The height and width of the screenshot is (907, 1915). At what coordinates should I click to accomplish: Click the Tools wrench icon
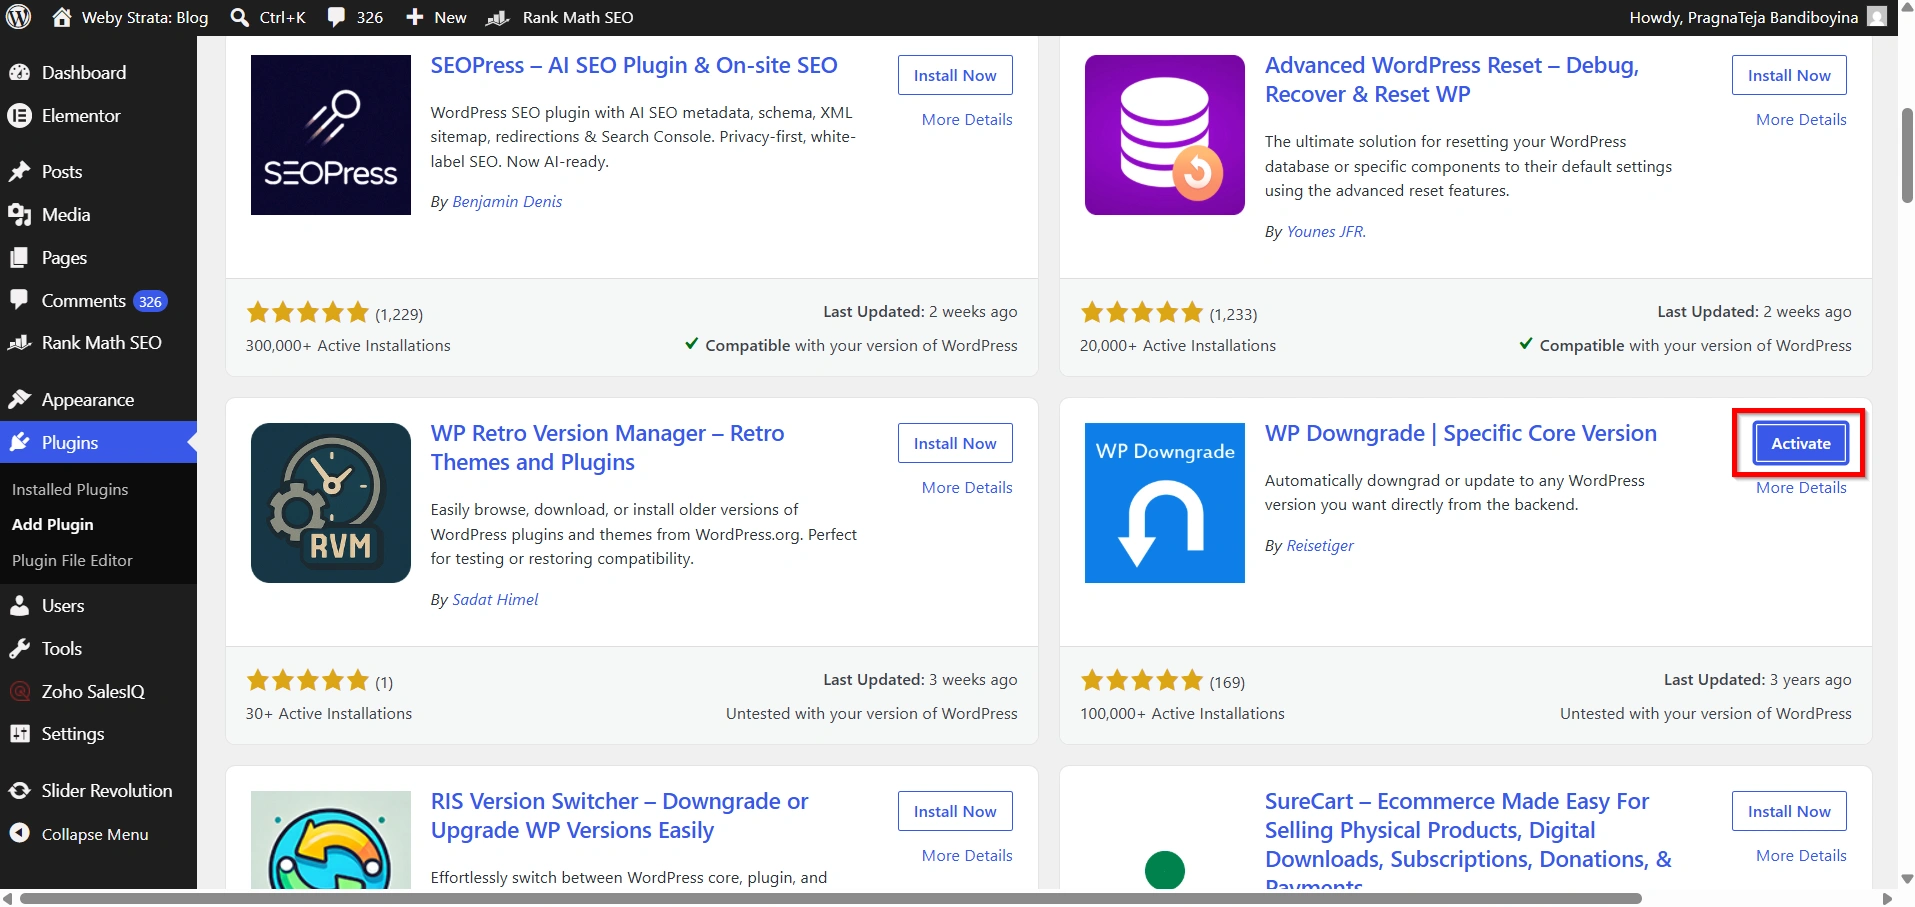click(19, 648)
